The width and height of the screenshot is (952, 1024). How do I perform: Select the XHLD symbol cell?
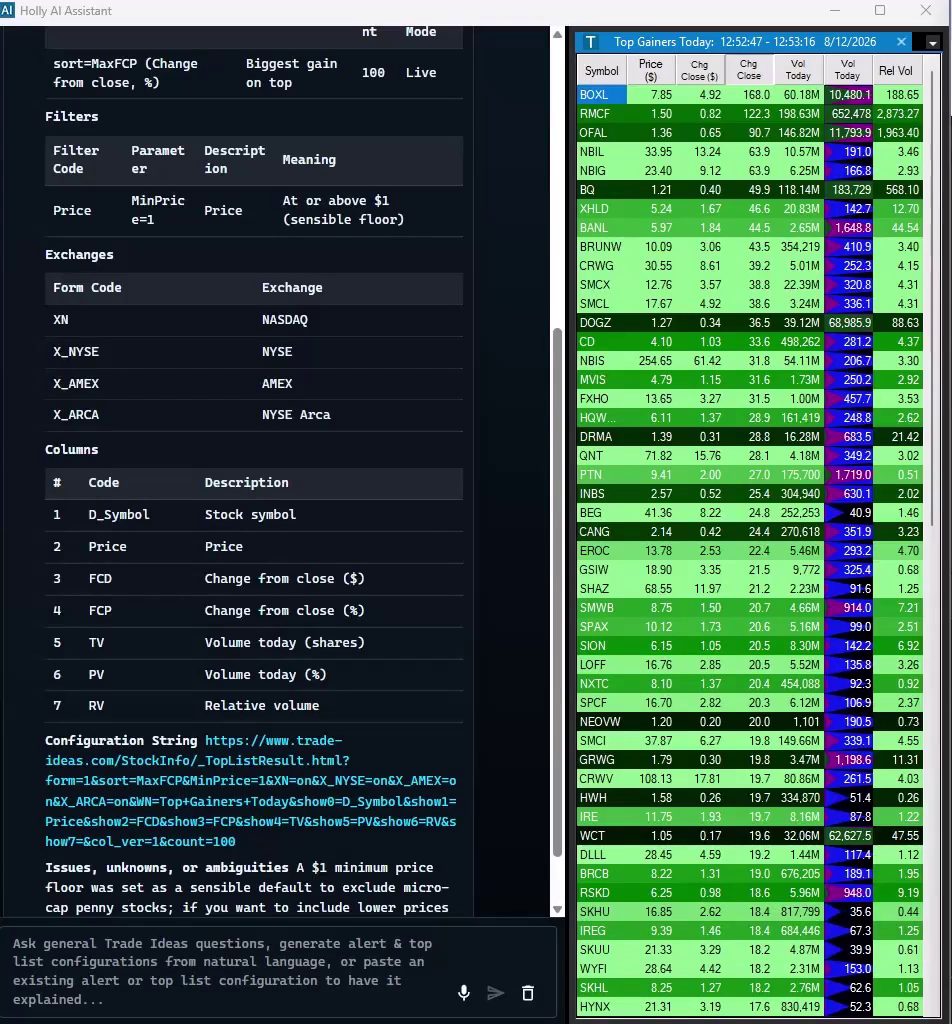coord(601,208)
